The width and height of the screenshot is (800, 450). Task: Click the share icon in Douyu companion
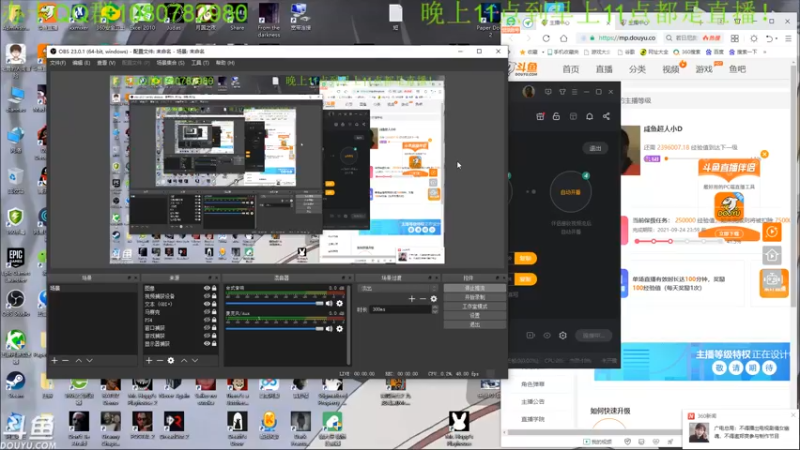[x=606, y=116]
